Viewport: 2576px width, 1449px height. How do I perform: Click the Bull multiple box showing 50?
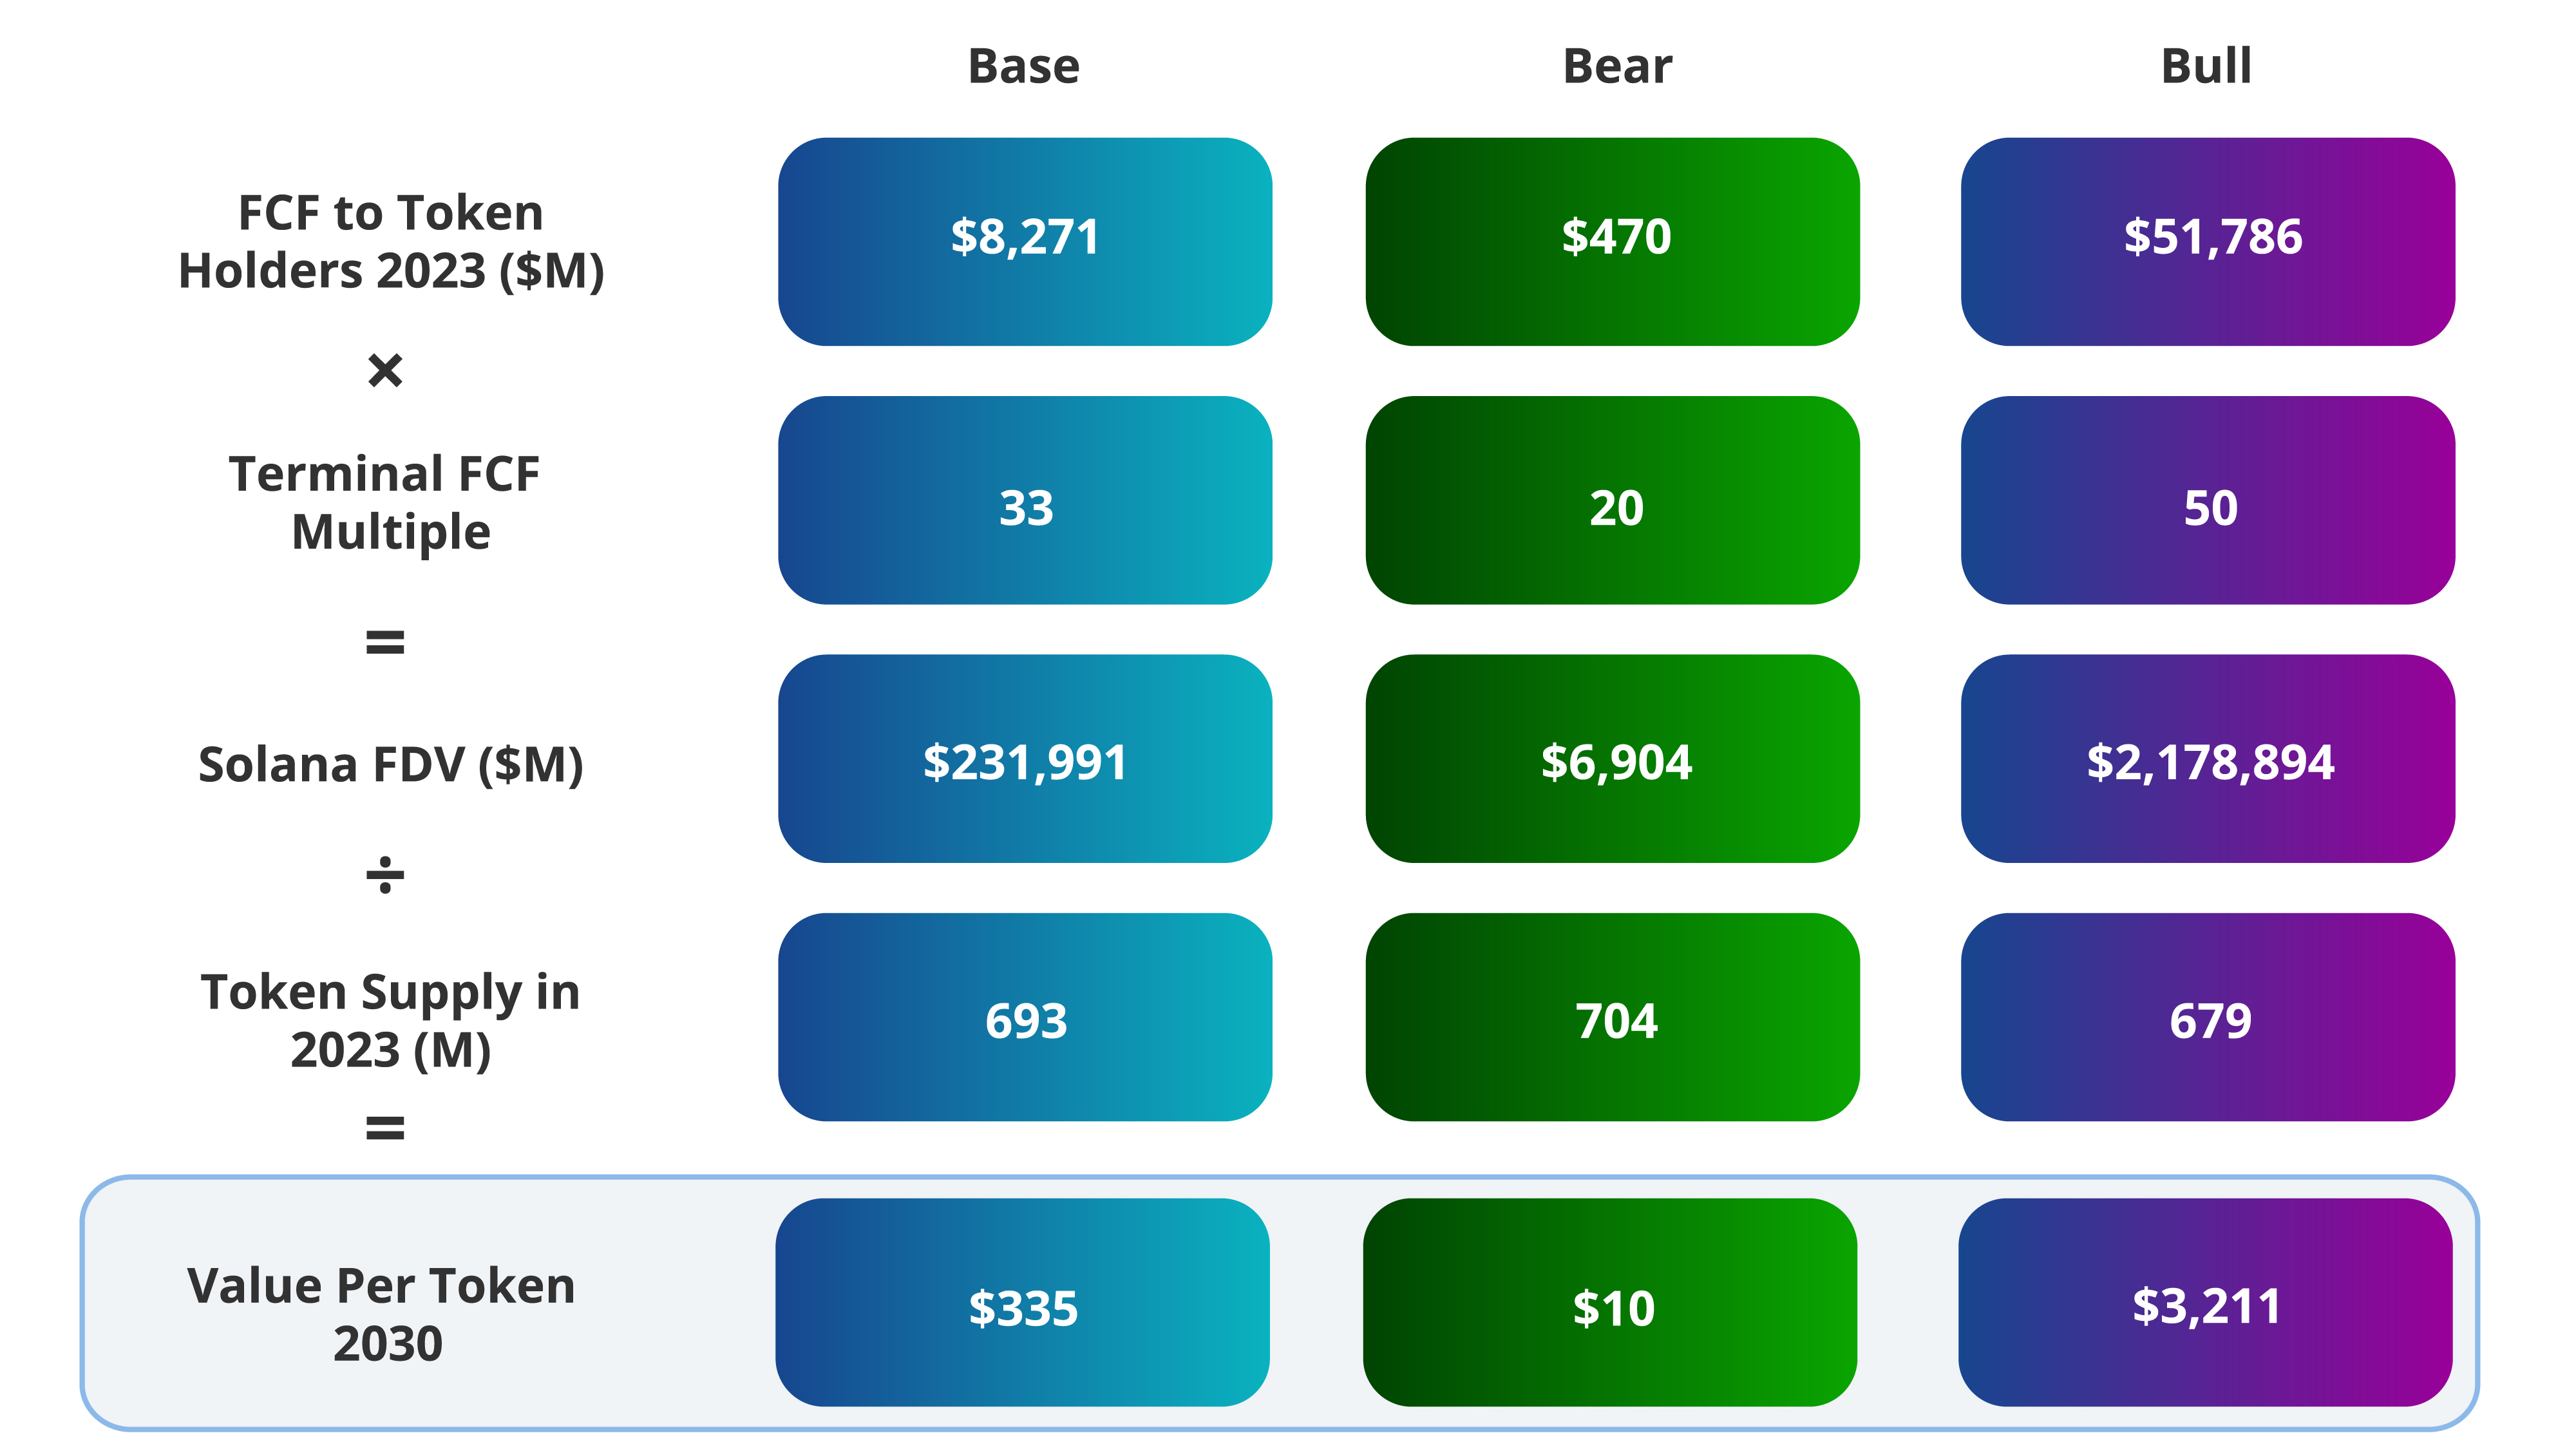click(x=2207, y=500)
